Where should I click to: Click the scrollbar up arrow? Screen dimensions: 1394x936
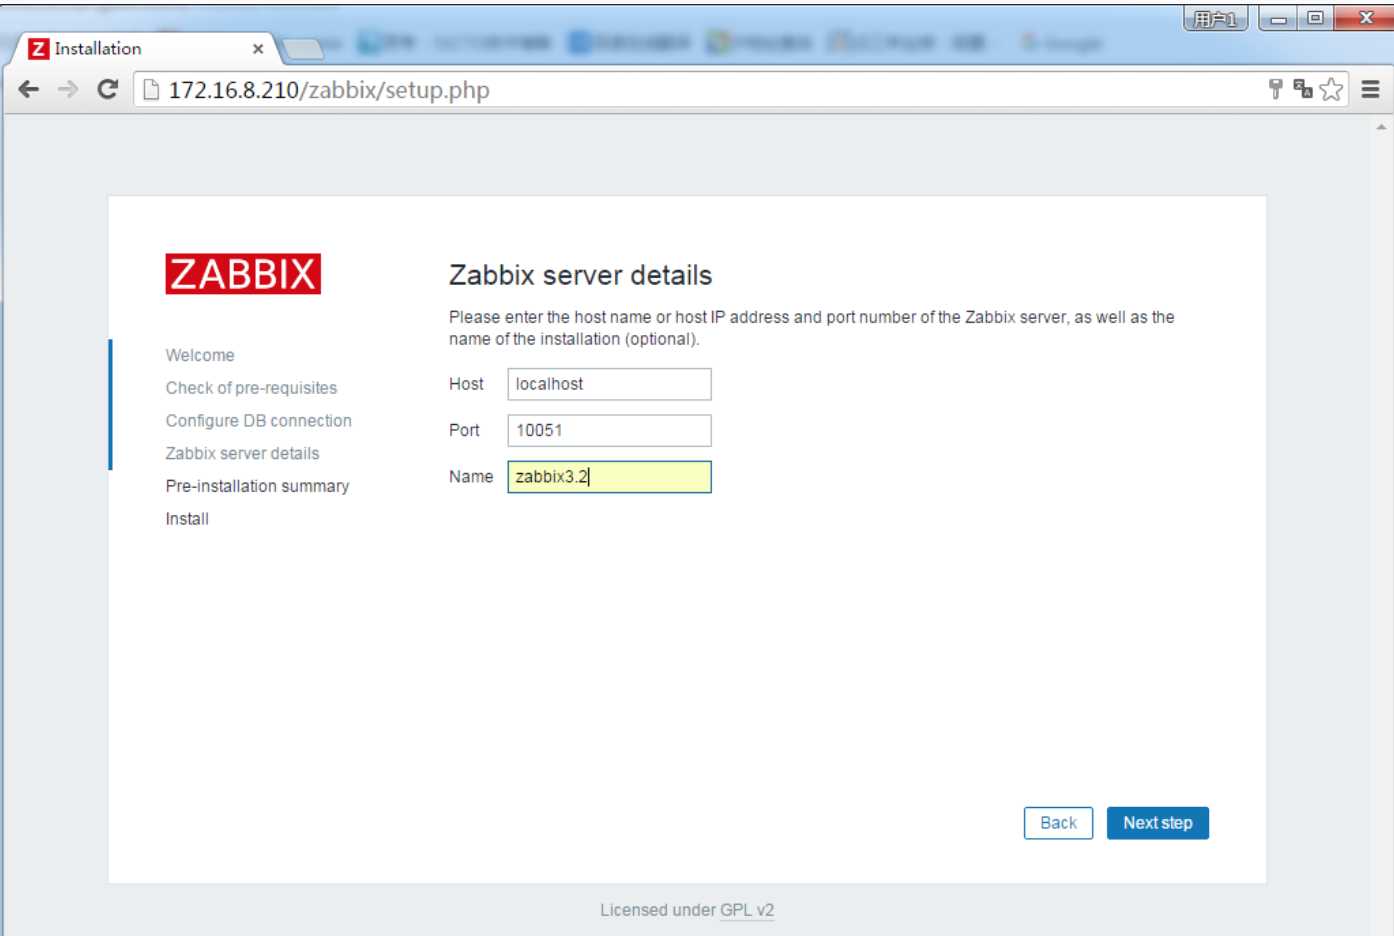1381,127
